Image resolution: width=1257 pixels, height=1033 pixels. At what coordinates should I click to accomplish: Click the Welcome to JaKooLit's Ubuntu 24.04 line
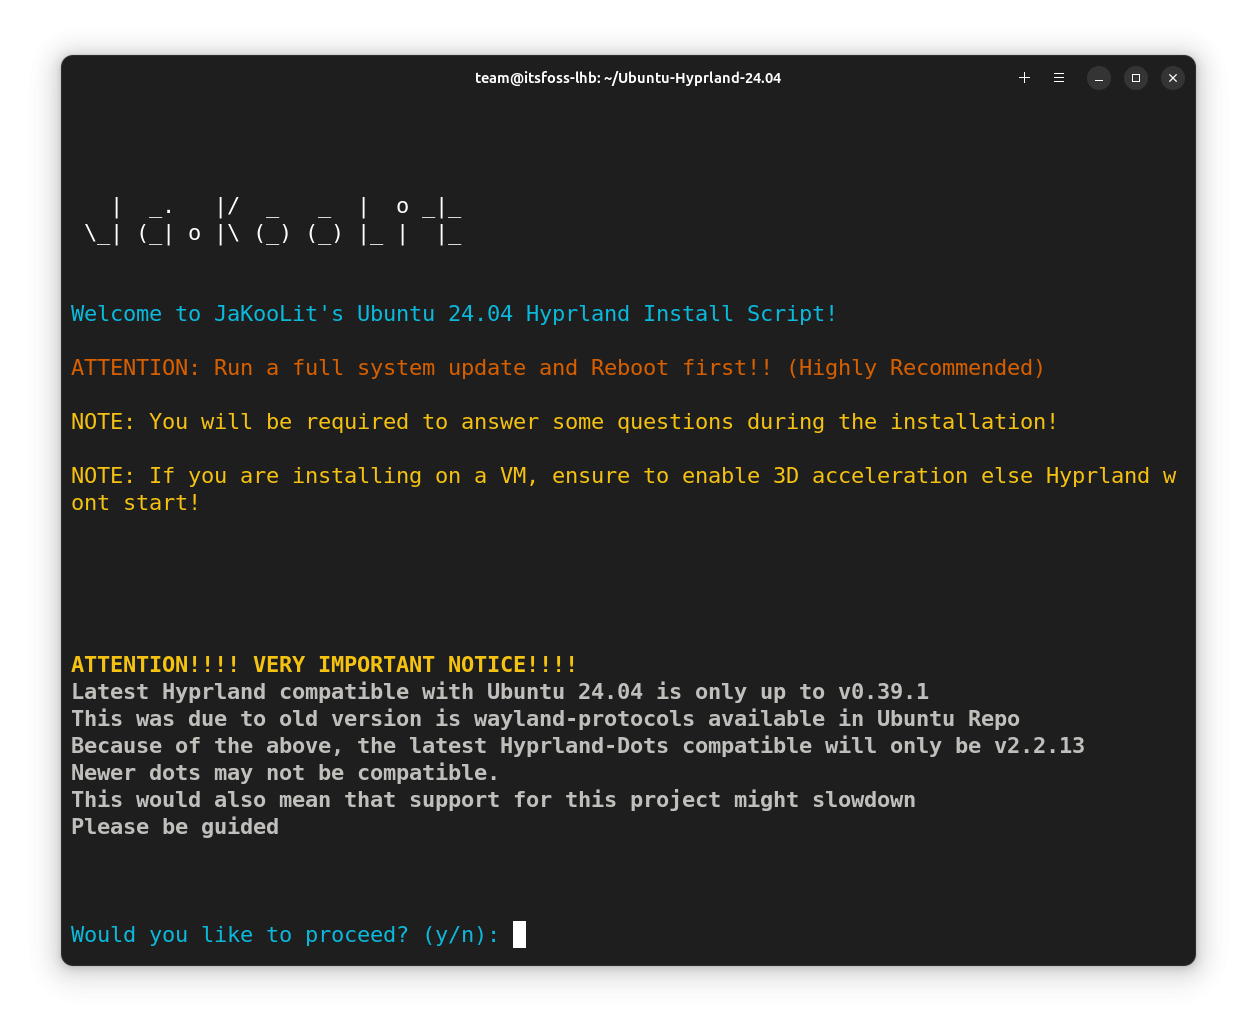[453, 314]
